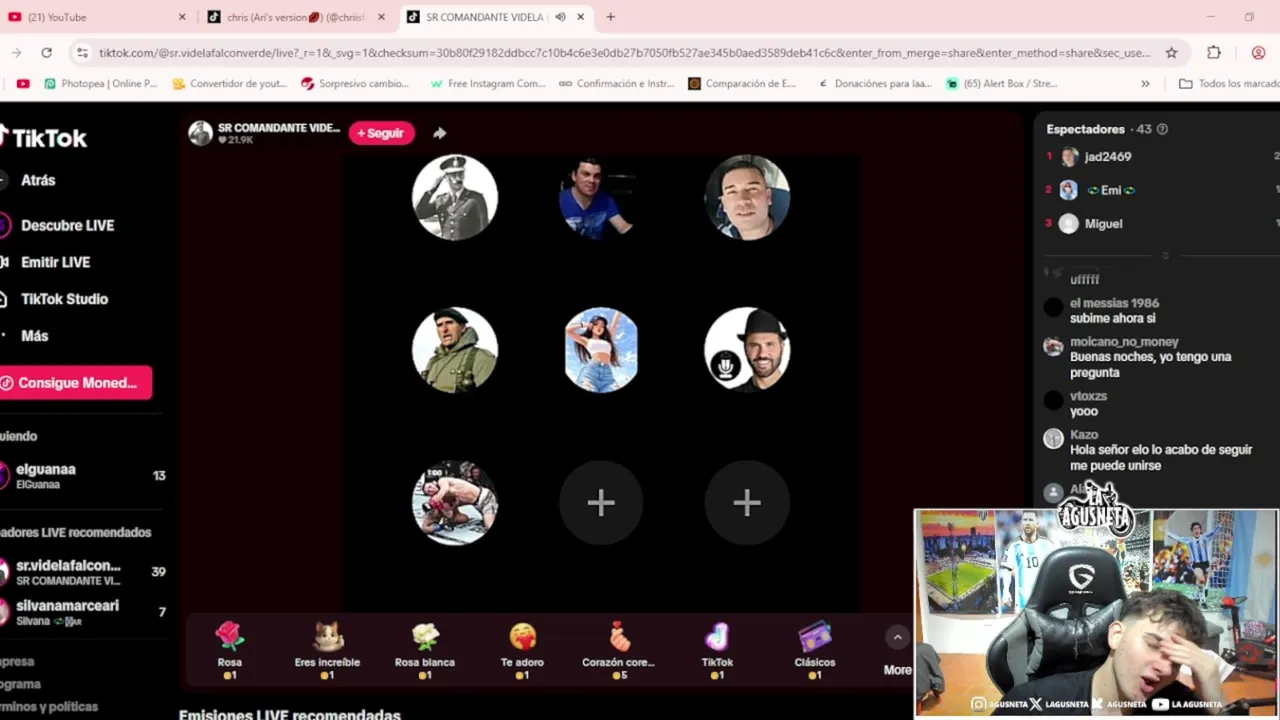Screen dimensions: 1280x720
Task: Click chat user moicano_no_money
Action: 1124,342
